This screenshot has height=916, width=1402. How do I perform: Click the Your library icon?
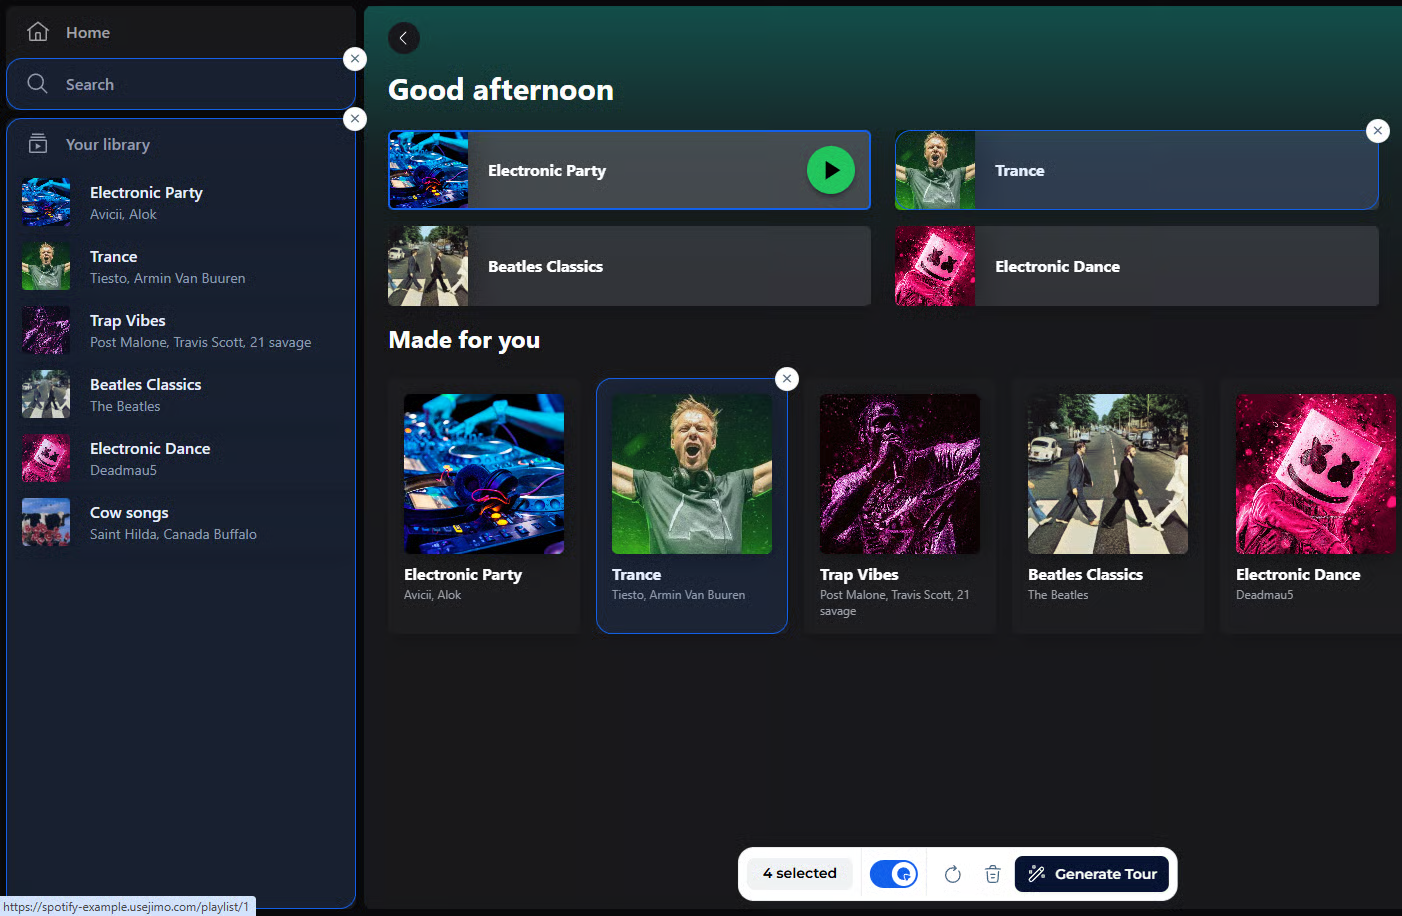coord(38,144)
